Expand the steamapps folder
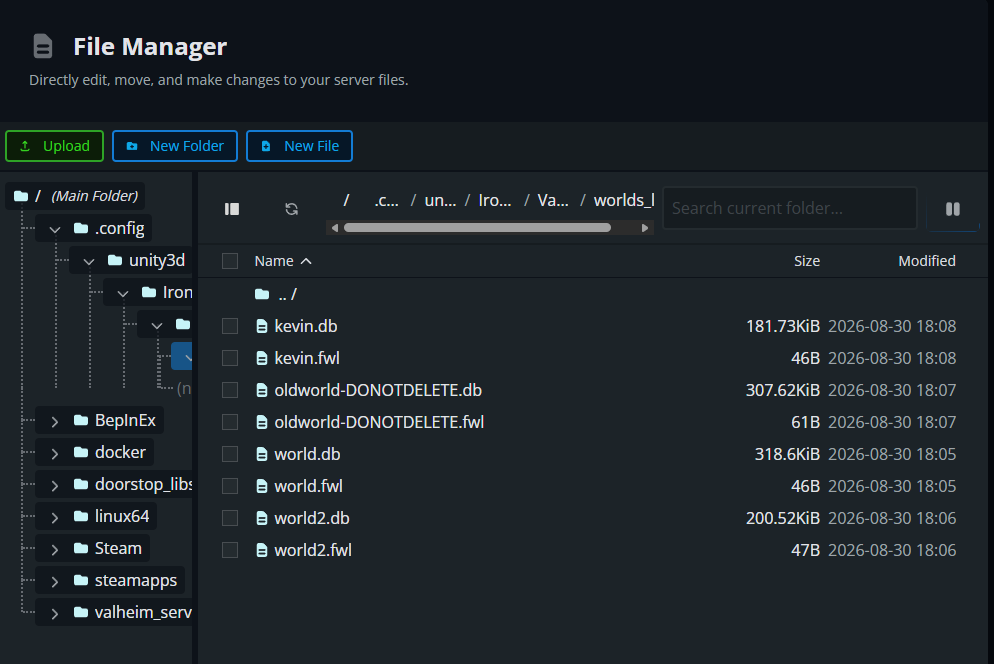Screen dimensions: 994x664 click(x=55, y=581)
